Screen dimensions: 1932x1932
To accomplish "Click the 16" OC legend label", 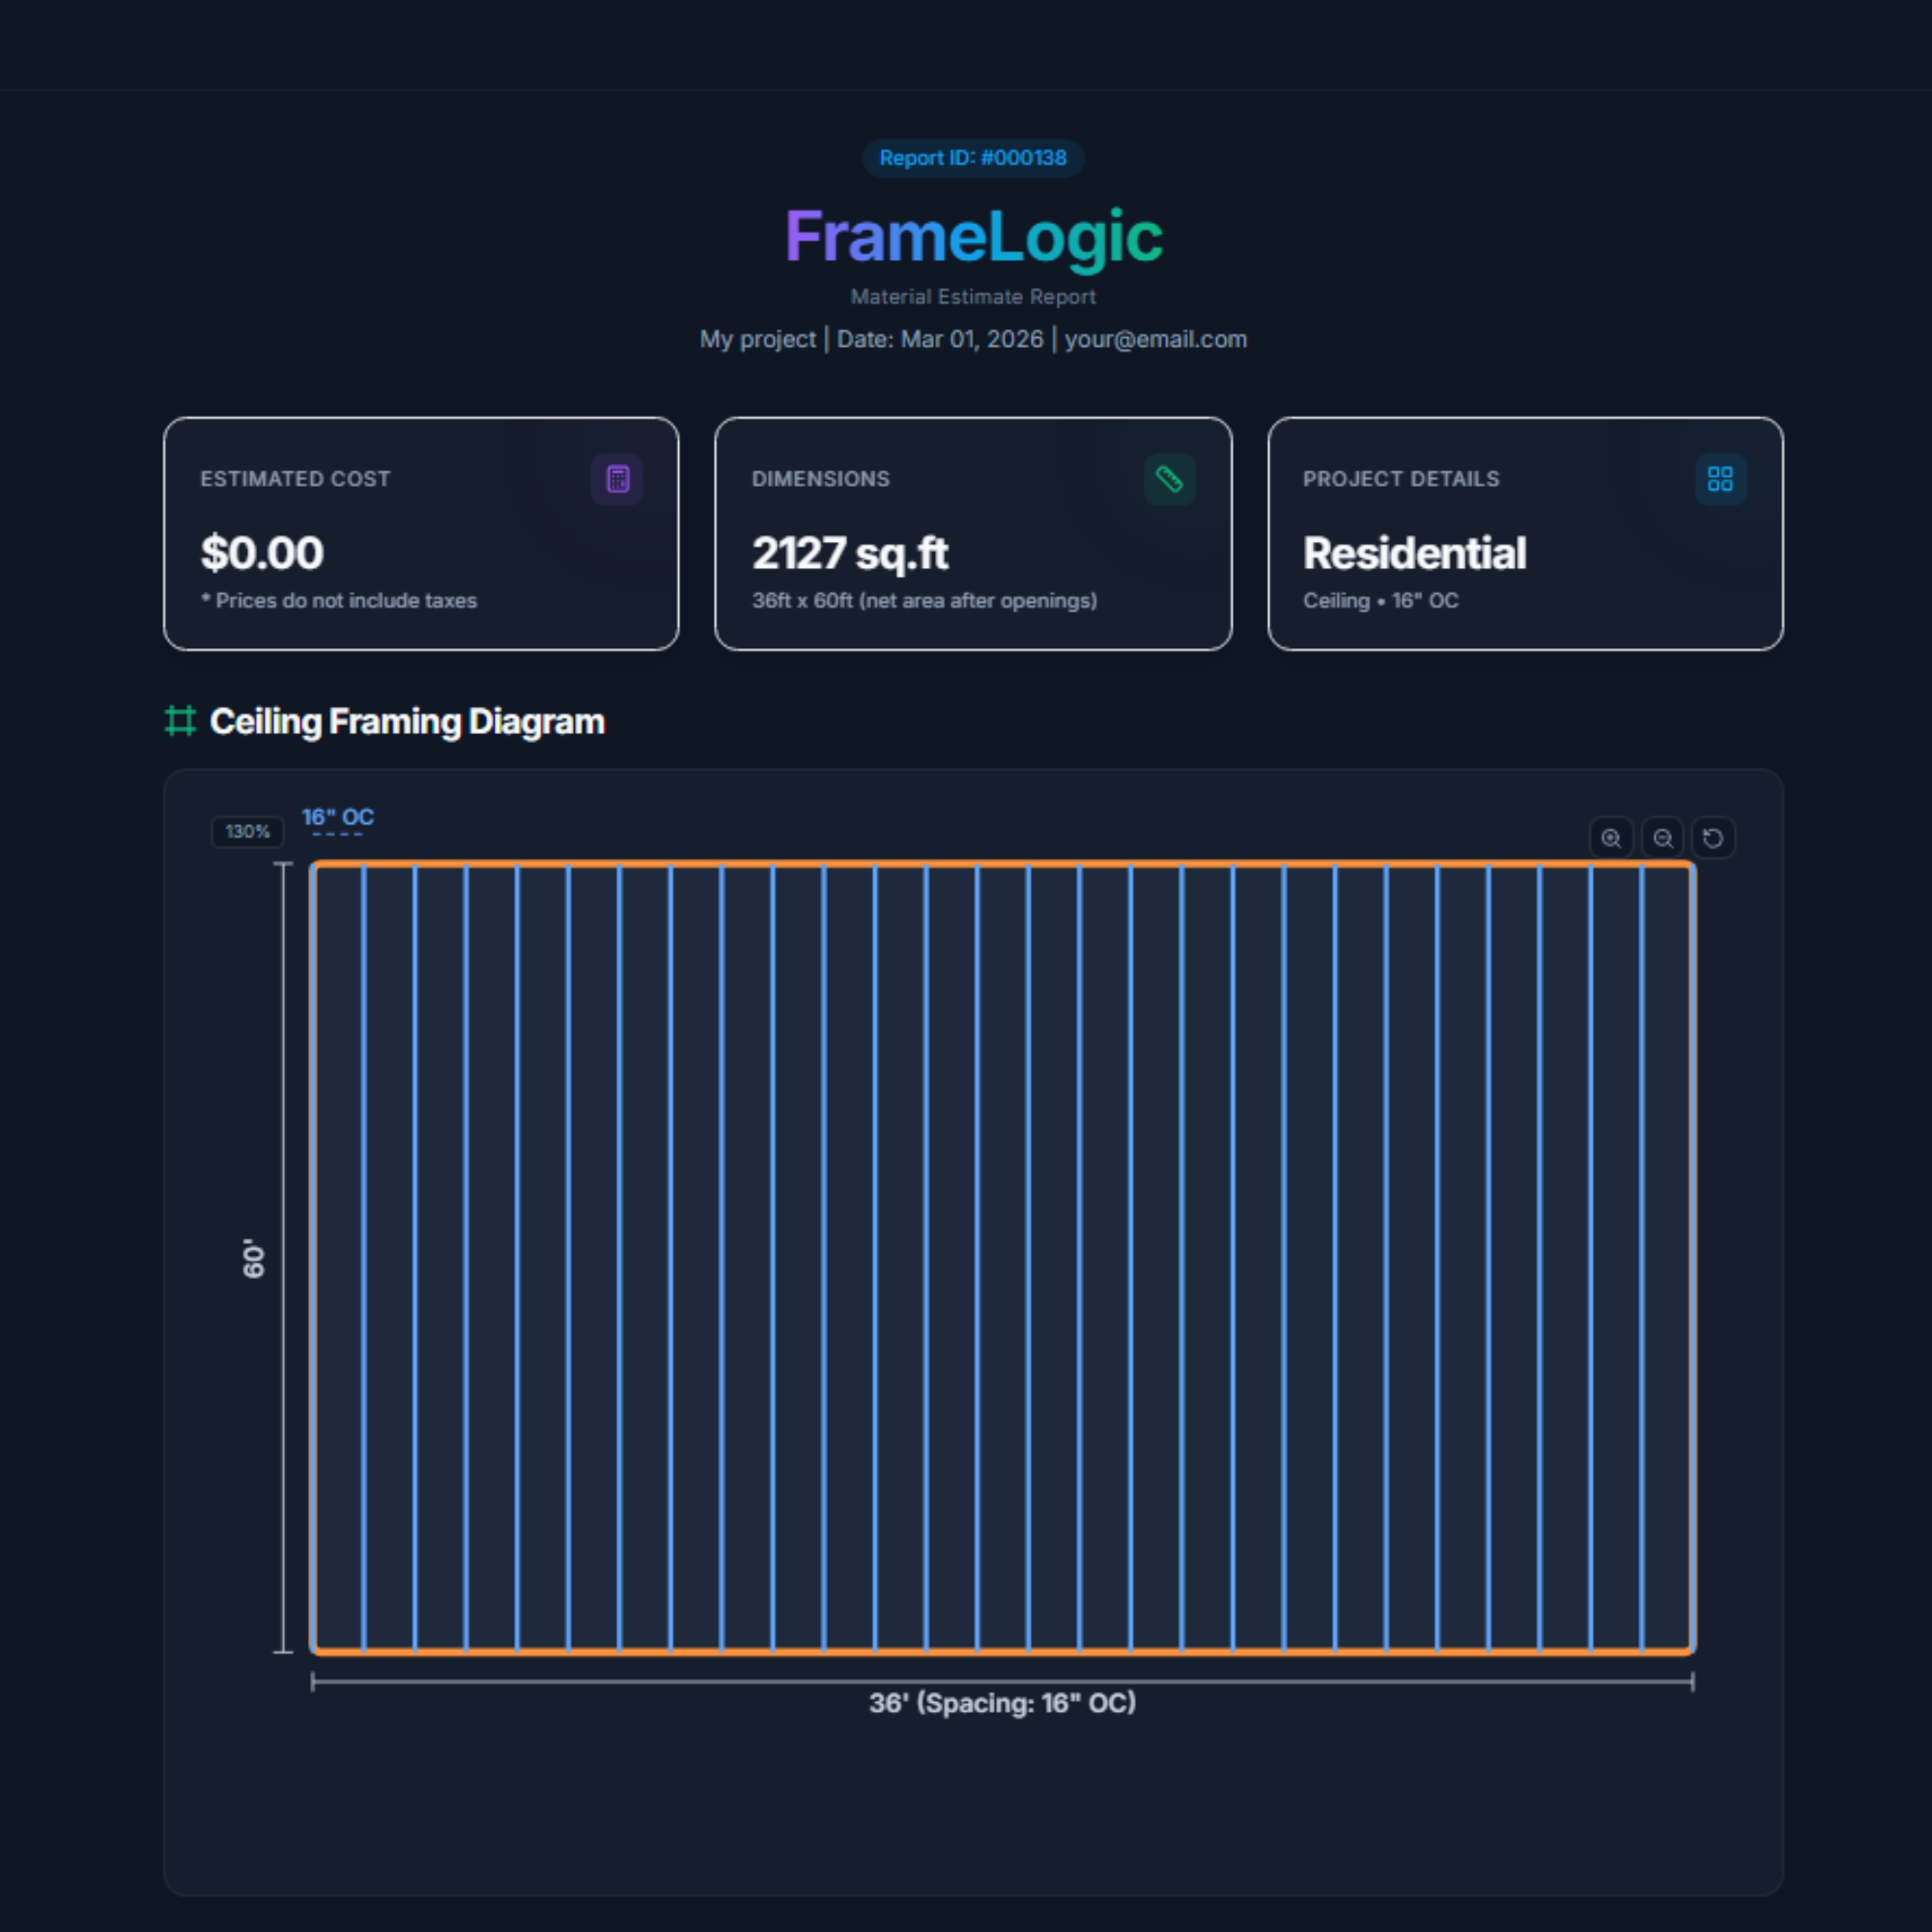I will (x=338, y=817).
